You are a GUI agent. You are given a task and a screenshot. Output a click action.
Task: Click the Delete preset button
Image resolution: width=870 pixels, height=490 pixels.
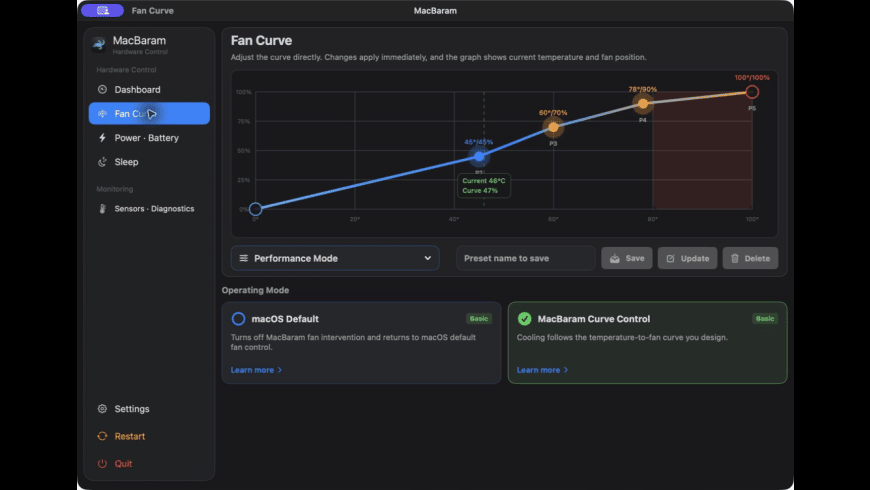(x=750, y=259)
